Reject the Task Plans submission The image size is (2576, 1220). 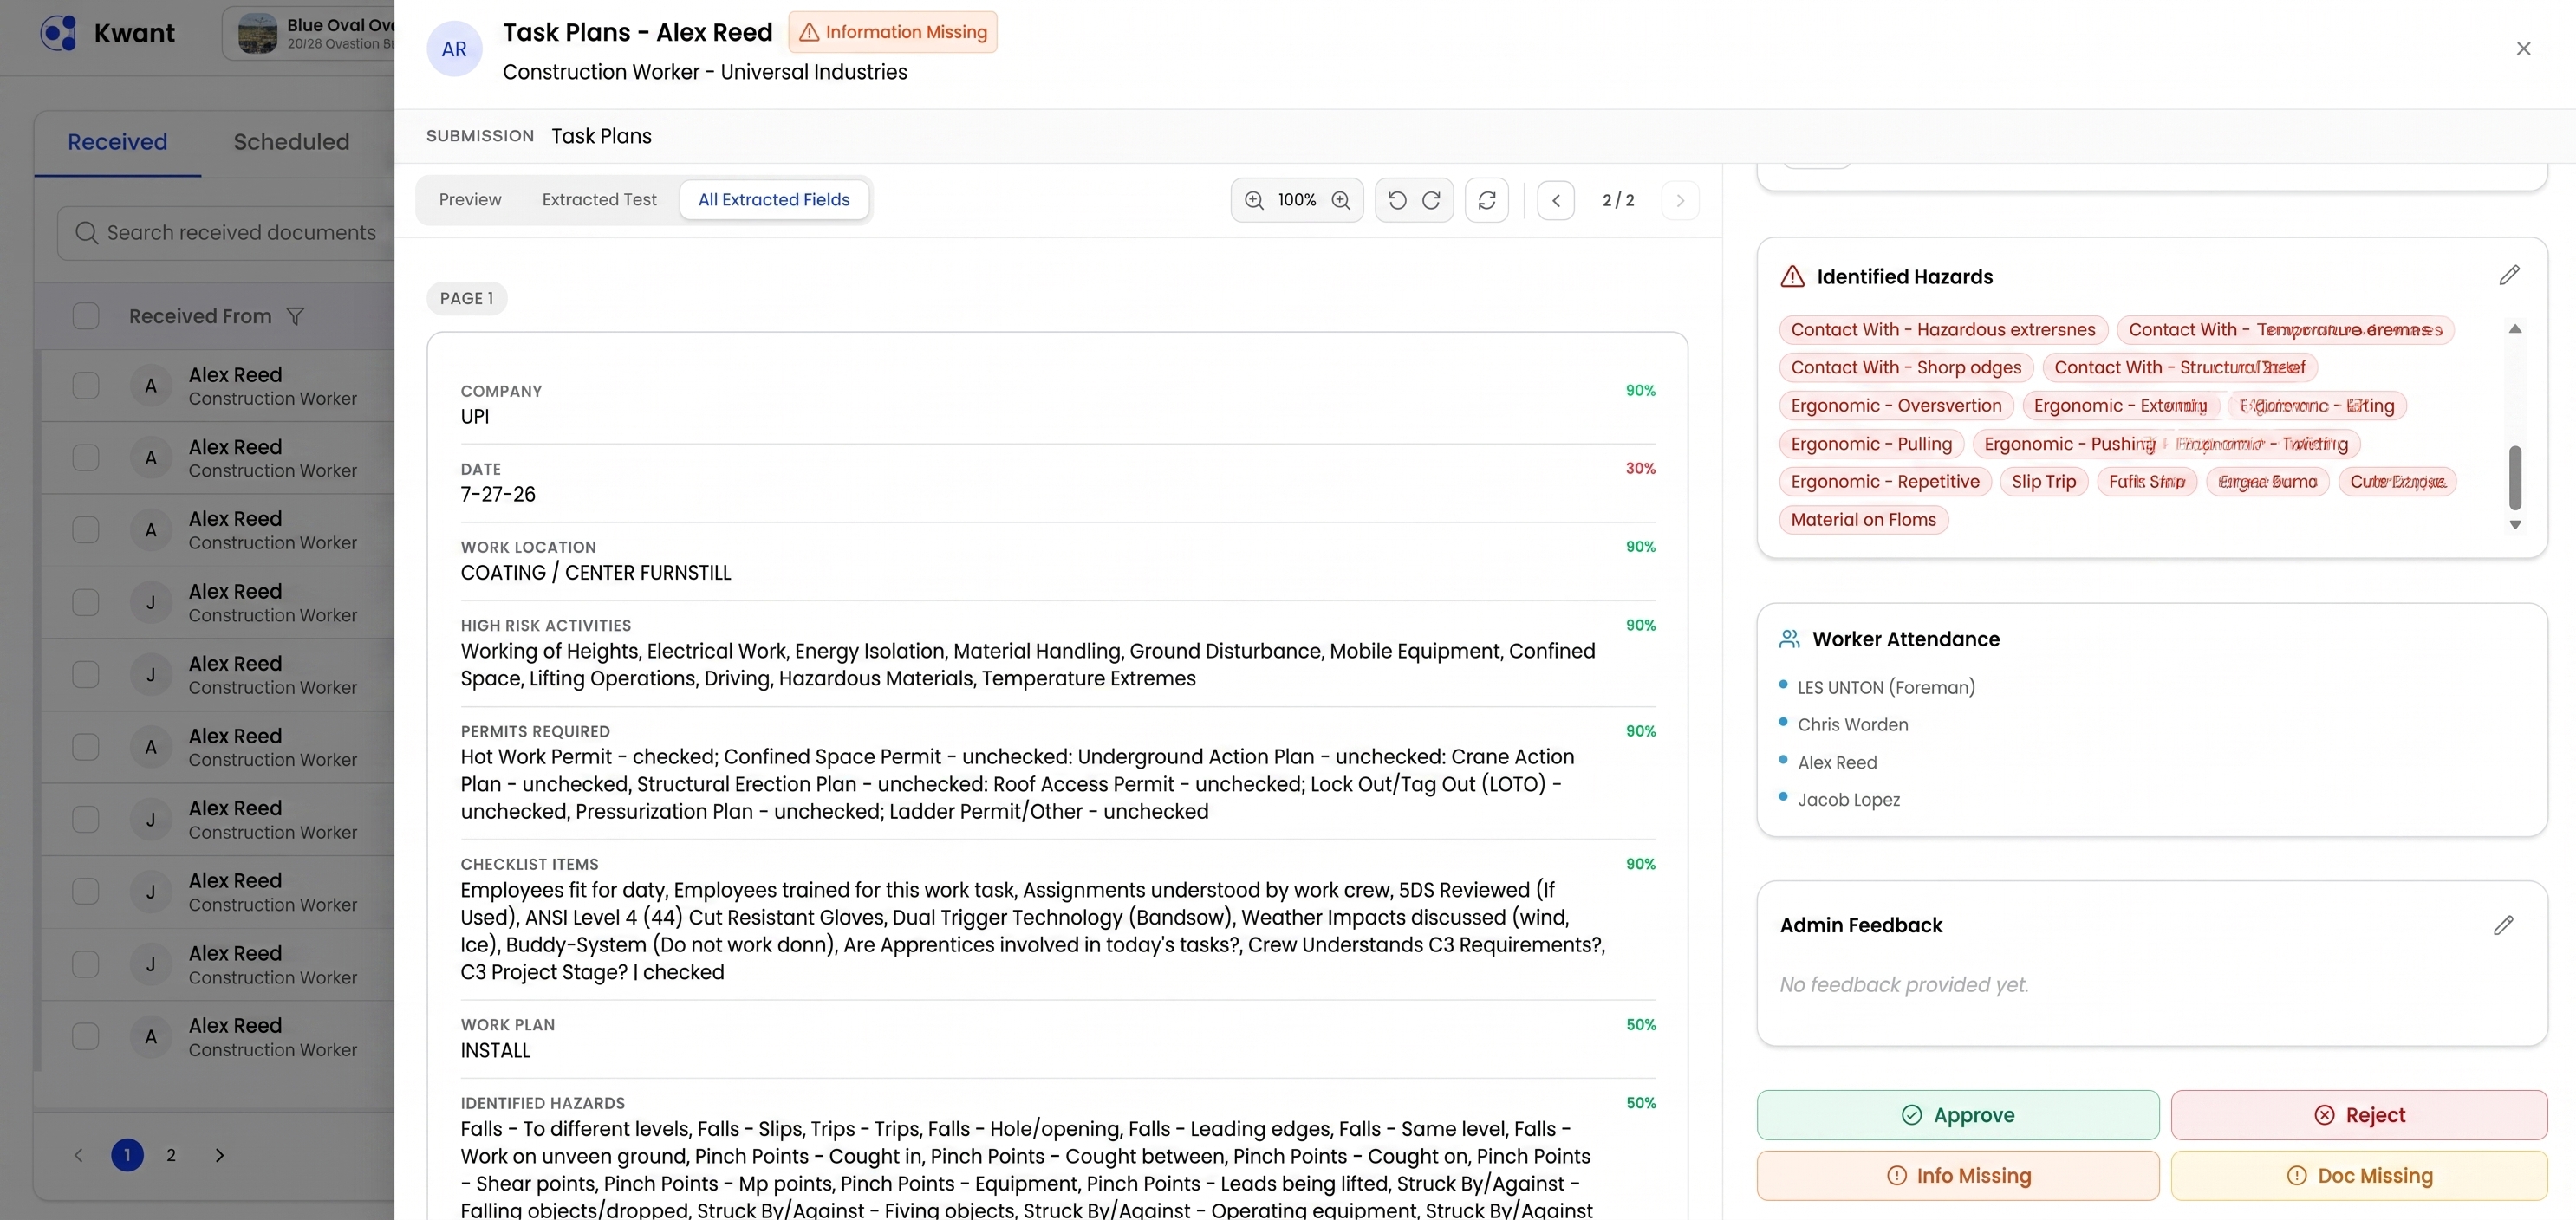2359,1115
